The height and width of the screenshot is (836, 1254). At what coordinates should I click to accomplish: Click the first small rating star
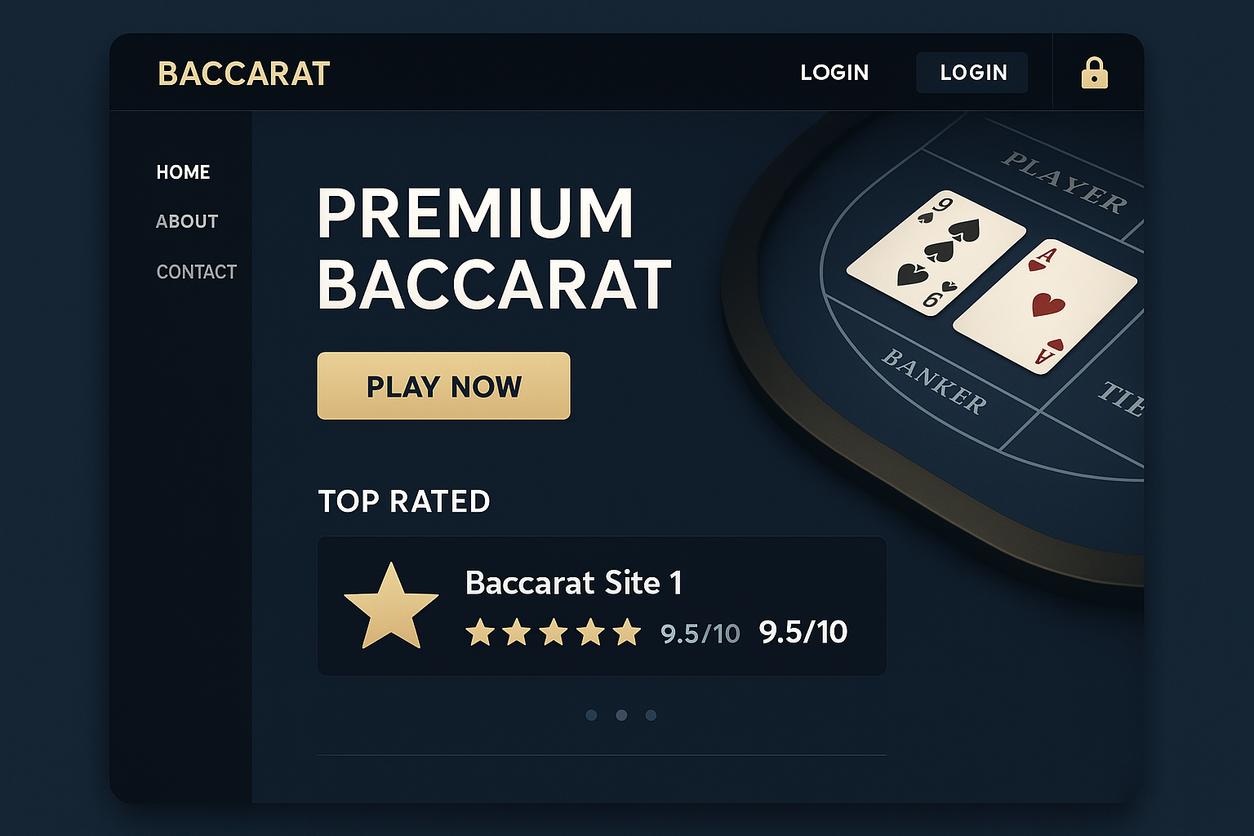click(480, 632)
